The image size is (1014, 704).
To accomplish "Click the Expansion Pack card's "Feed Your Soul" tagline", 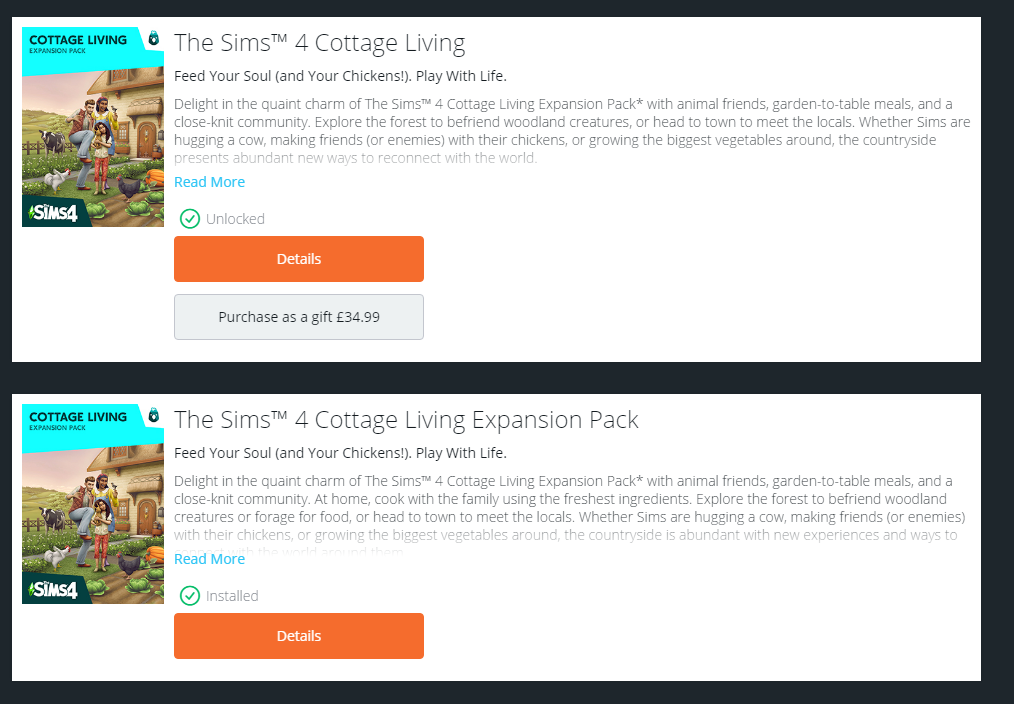I will 340,453.
